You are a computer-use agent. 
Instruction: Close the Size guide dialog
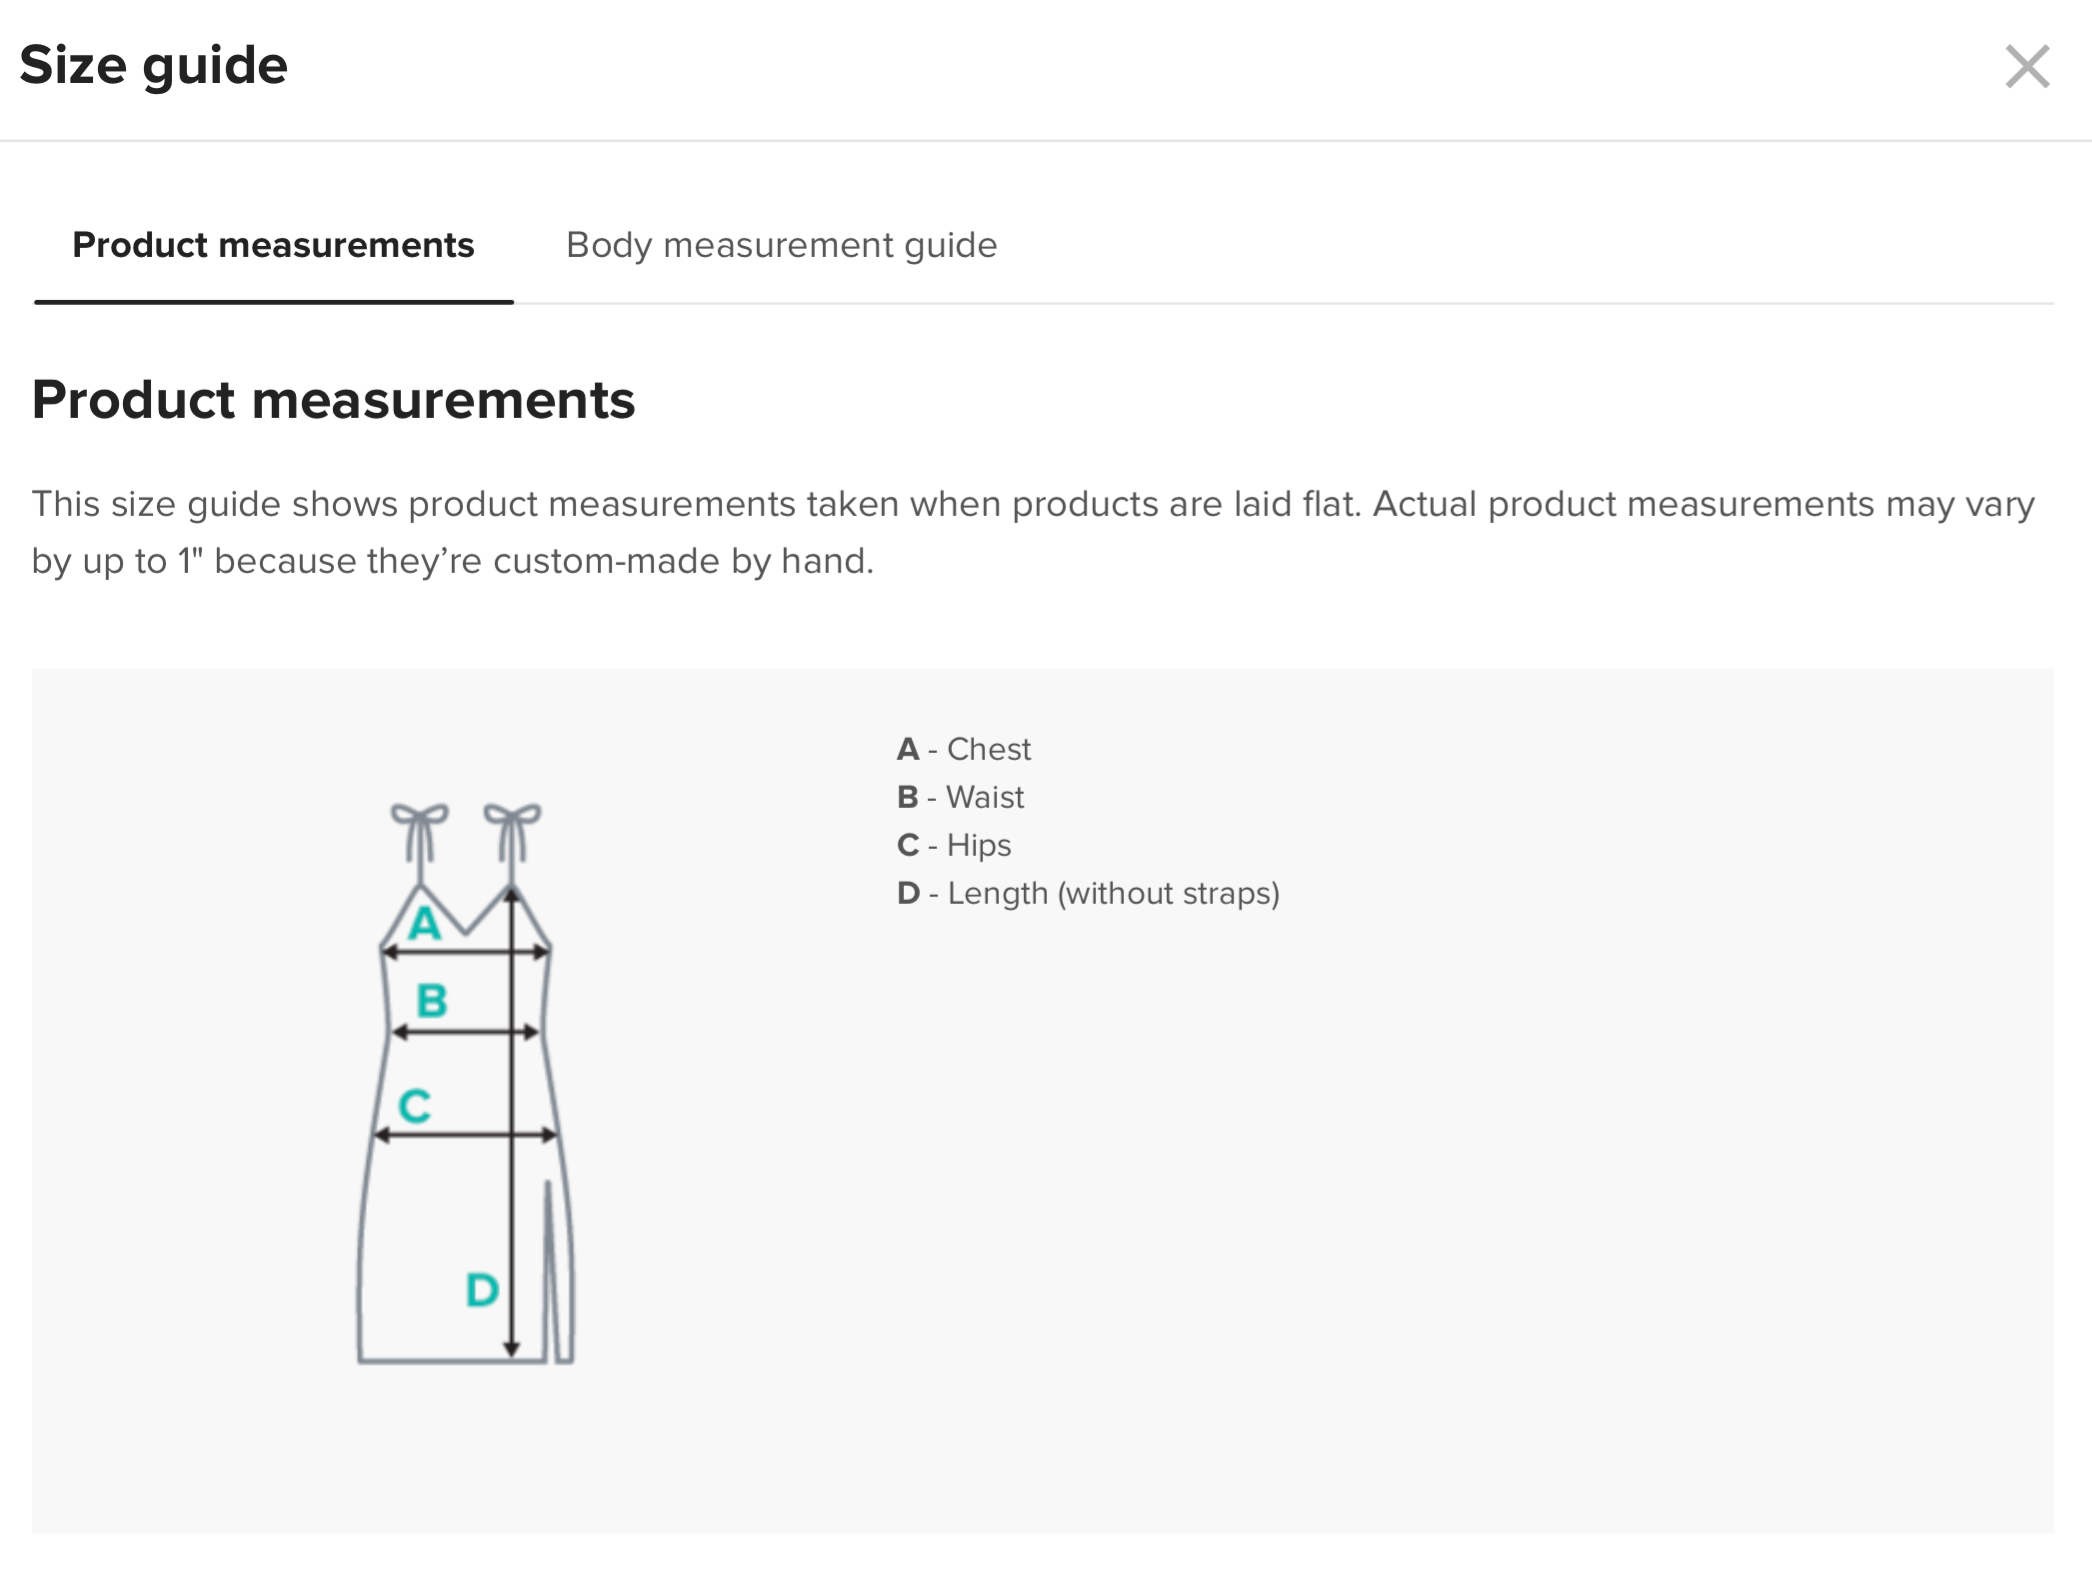coord(2027,67)
